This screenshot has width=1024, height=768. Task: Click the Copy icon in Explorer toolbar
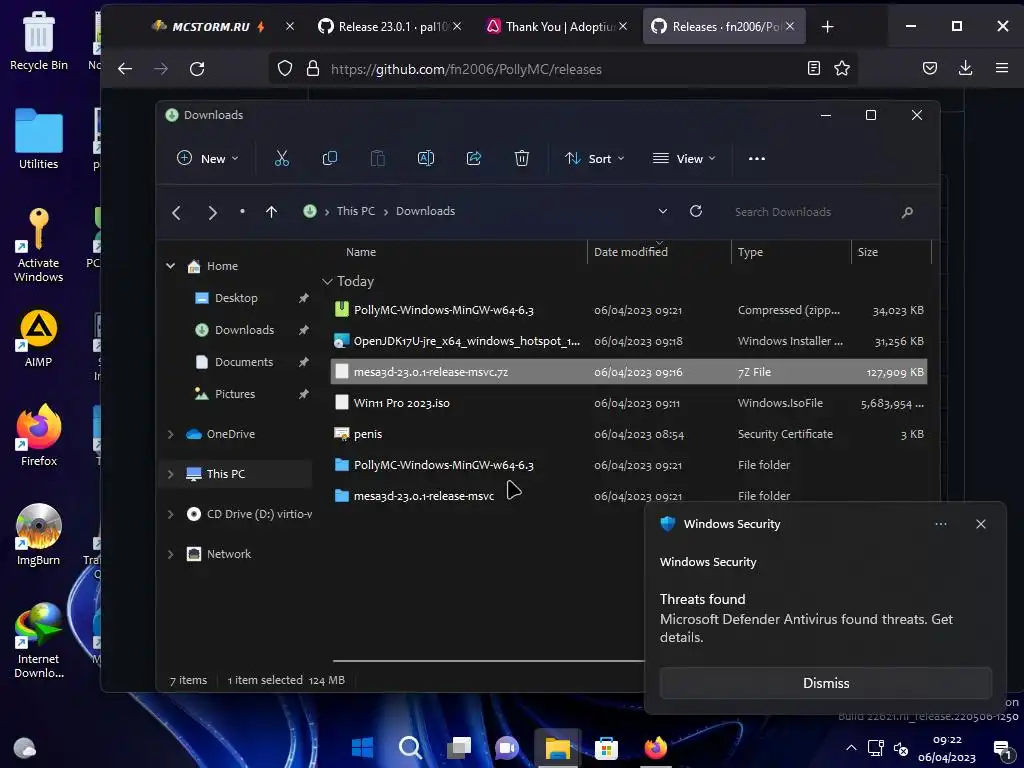330,158
